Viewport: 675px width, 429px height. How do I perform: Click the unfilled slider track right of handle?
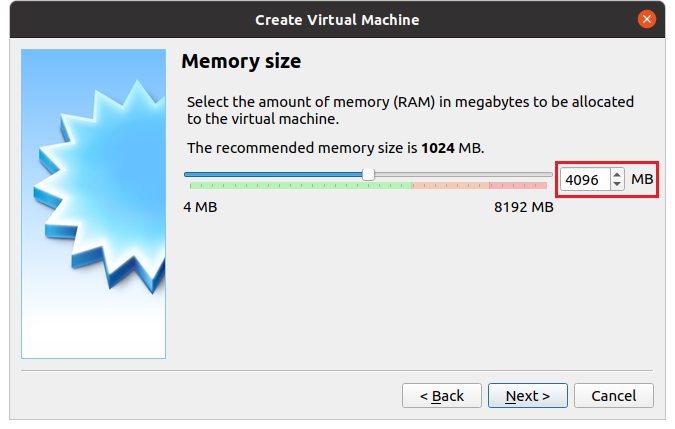[460, 174]
